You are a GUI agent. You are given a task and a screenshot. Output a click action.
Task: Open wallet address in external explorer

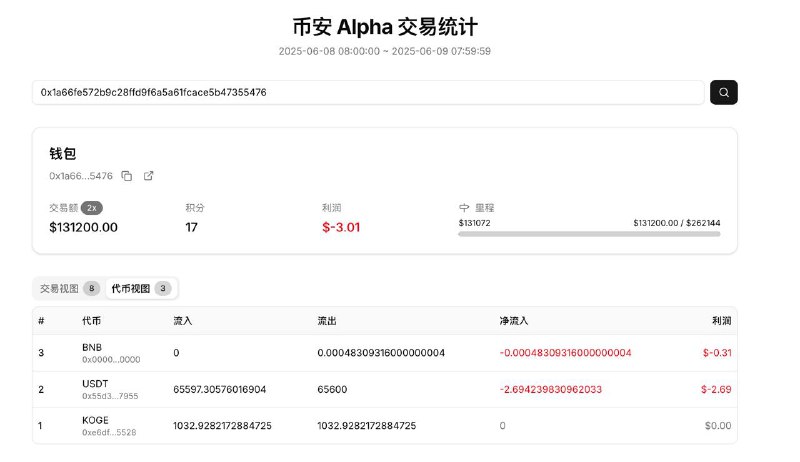(x=149, y=176)
